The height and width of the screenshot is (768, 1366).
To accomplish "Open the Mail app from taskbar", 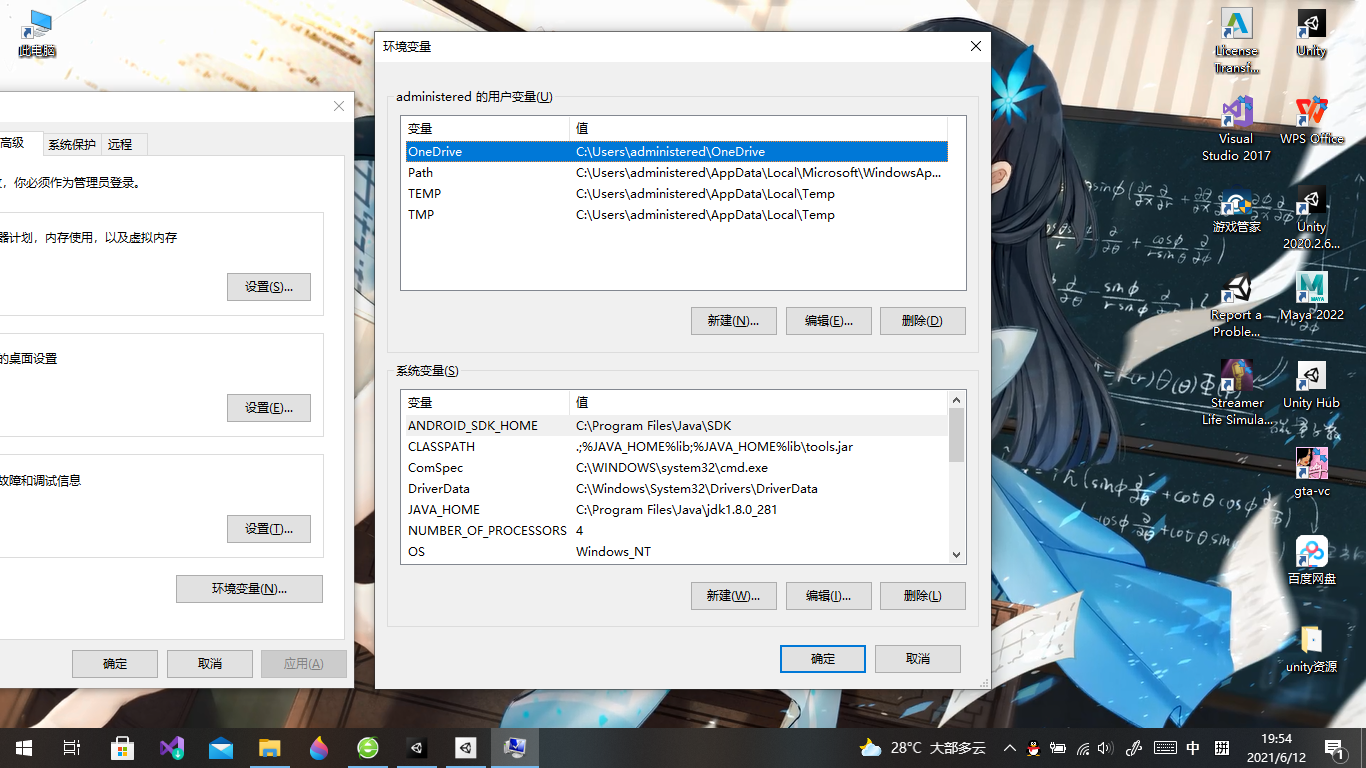I will 220,748.
